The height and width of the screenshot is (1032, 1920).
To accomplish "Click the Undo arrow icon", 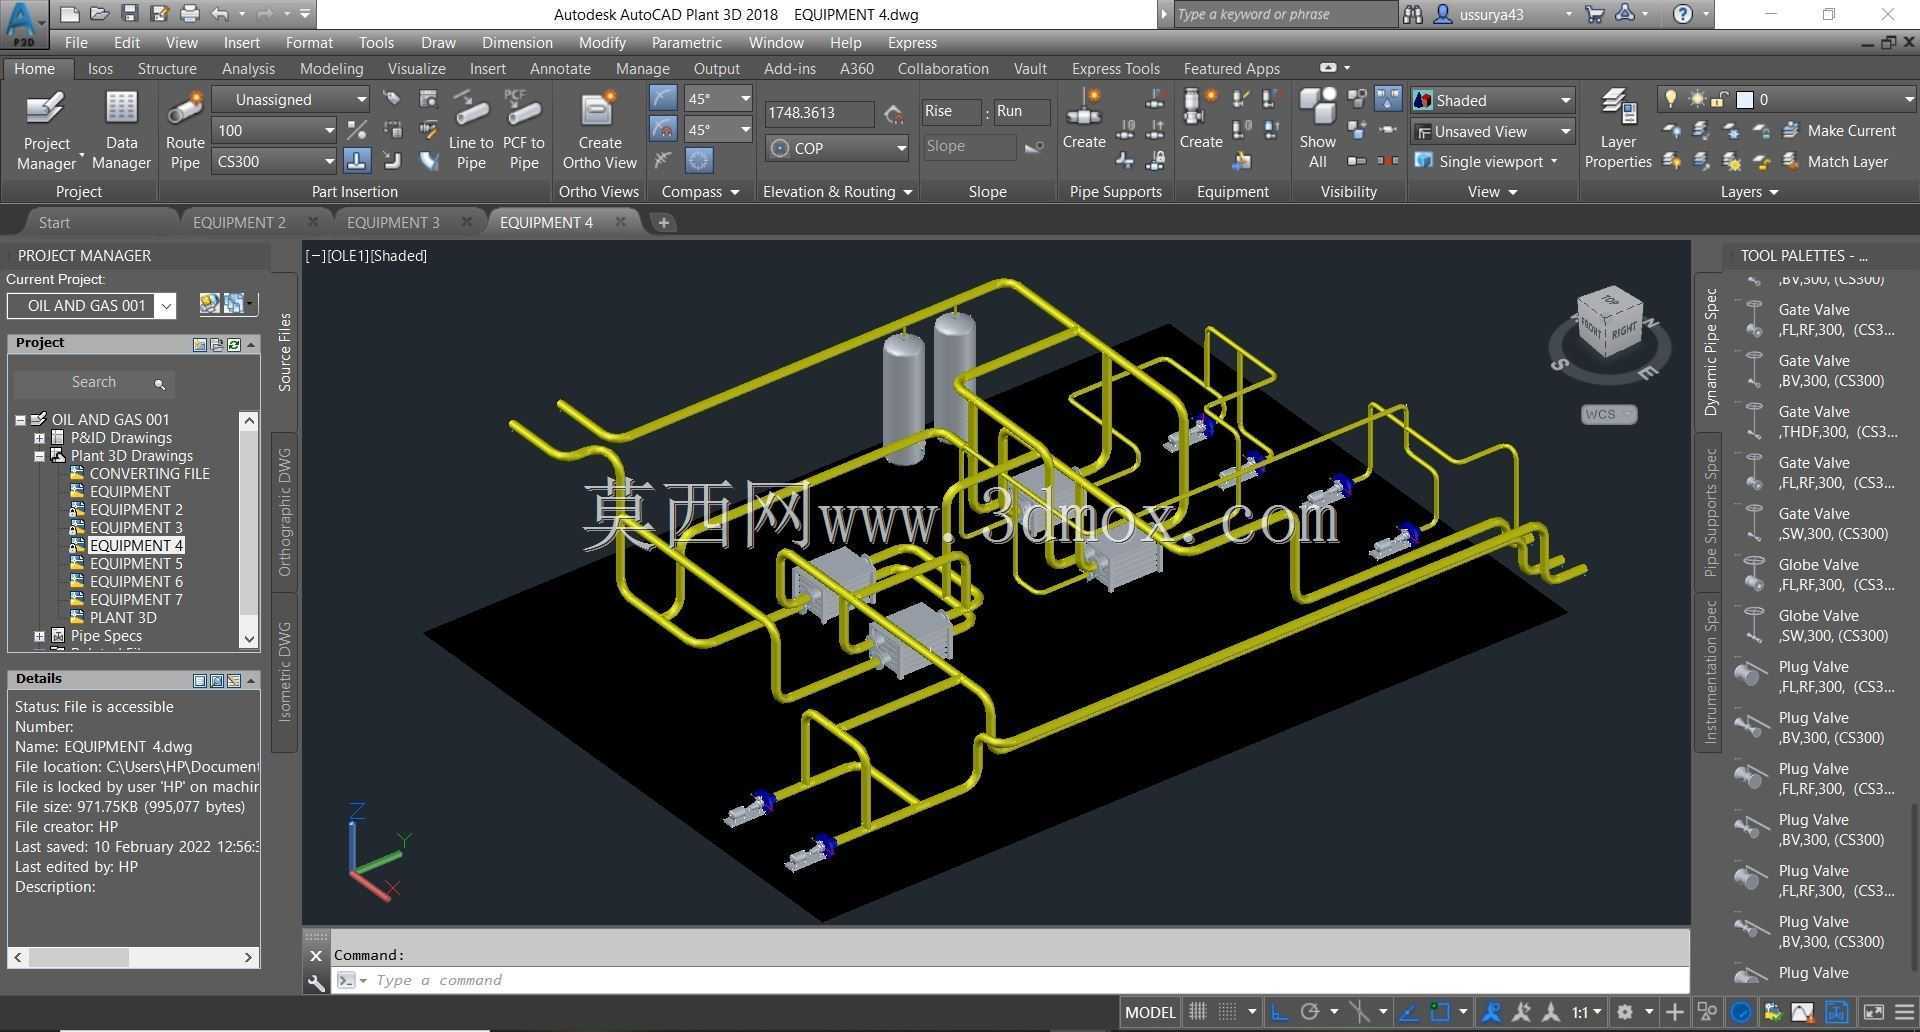I will click(220, 14).
